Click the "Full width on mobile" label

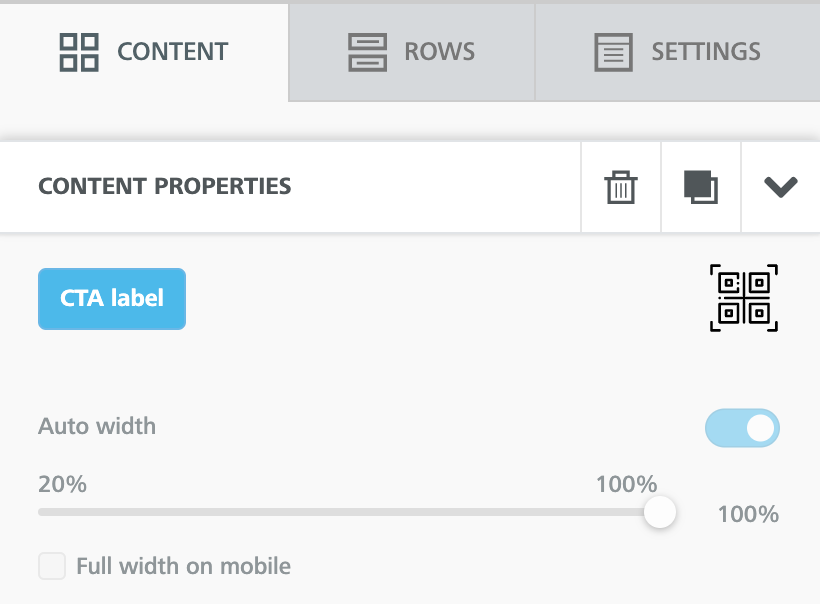(x=183, y=566)
